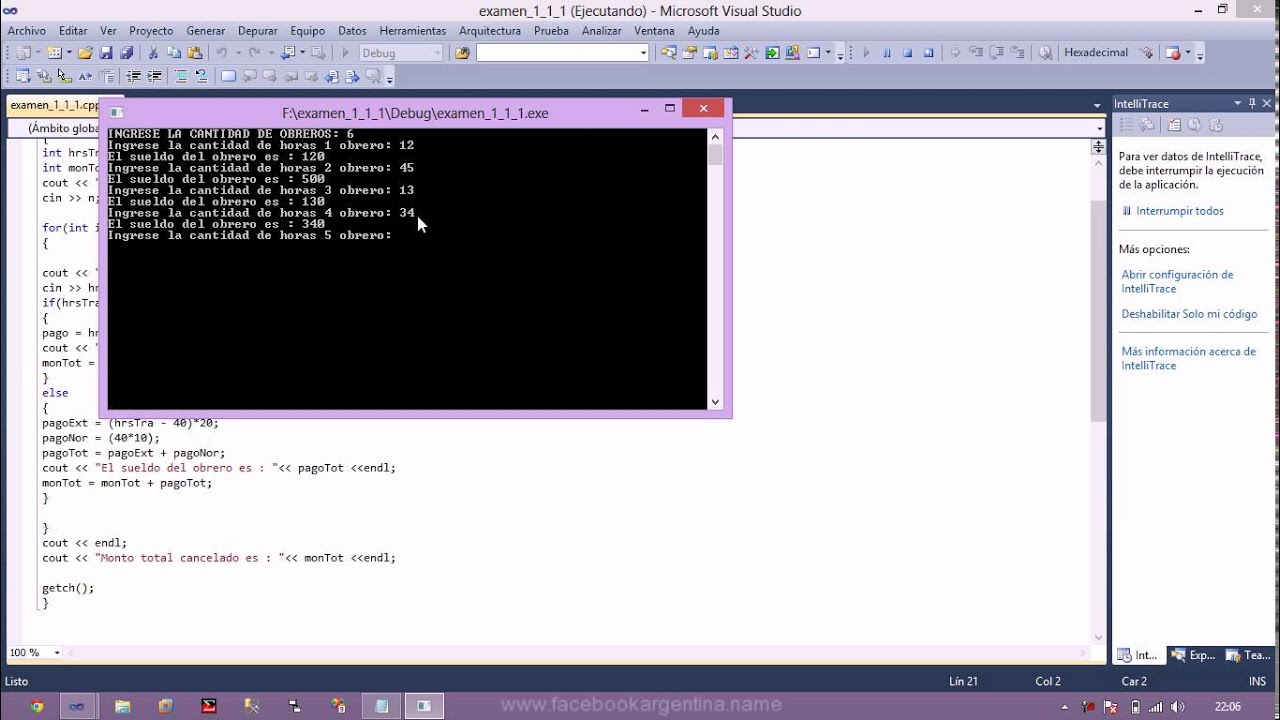Click Deshabilitar Solo mi código link

pyautogui.click(x=1189, y=314)
